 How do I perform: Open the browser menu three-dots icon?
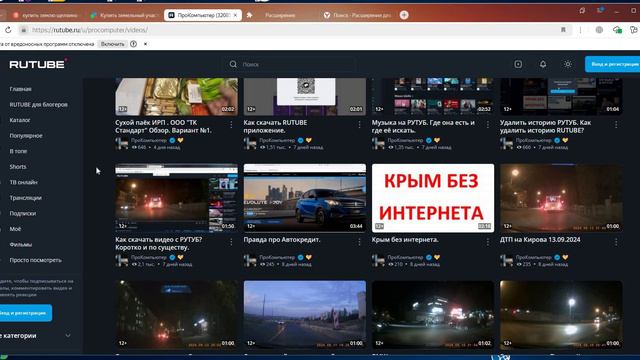[580, 30]
